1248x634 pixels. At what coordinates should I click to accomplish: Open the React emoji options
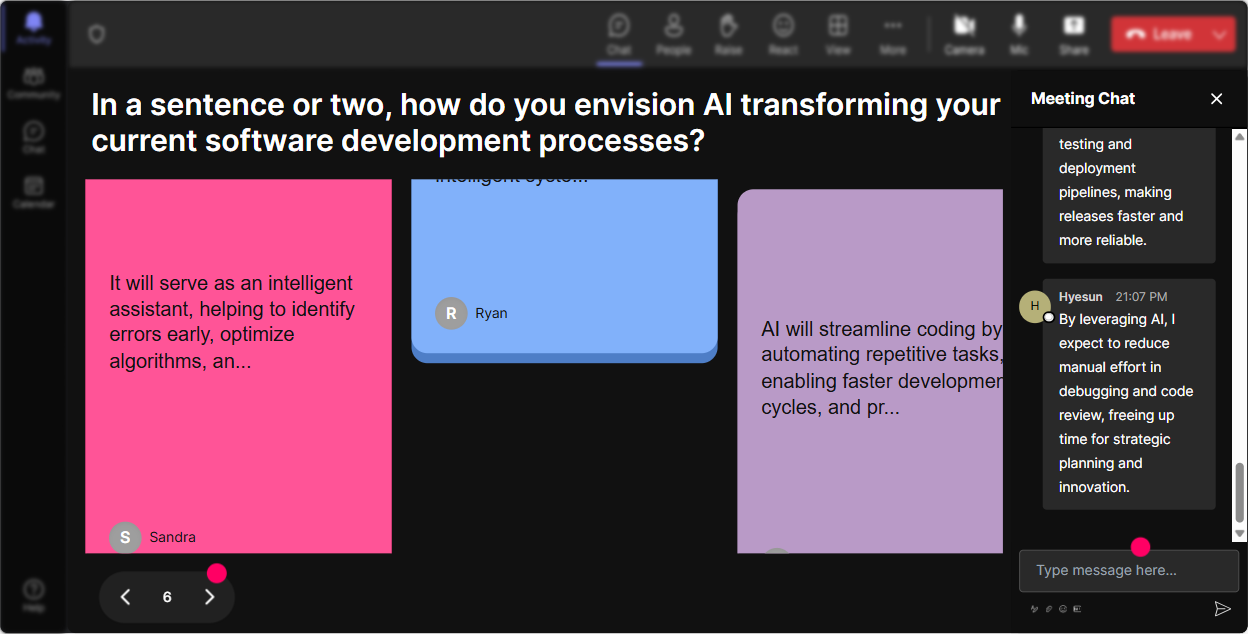point(783,34)
